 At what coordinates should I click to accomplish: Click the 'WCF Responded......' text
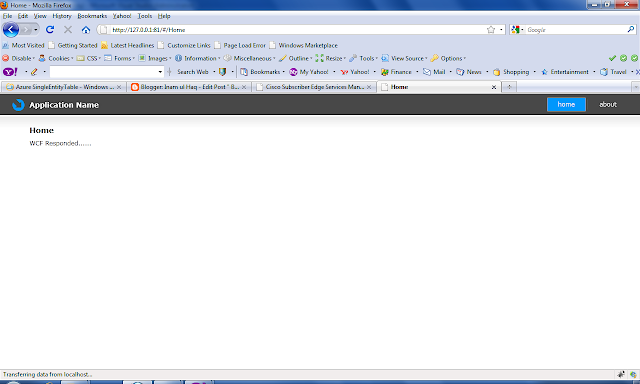tap(60, 143)
